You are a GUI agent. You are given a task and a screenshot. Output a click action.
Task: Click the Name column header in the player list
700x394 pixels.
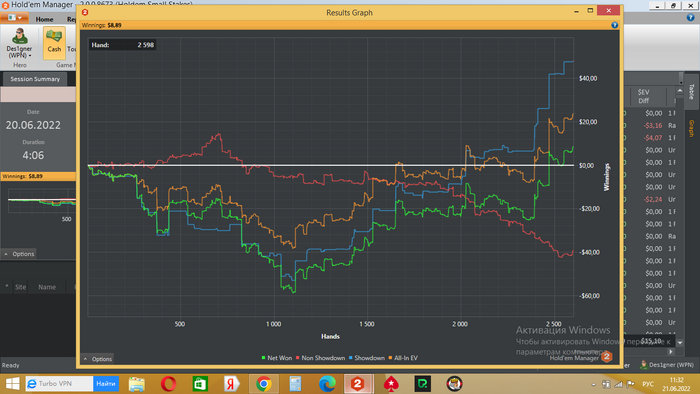[x=47, y=287]
